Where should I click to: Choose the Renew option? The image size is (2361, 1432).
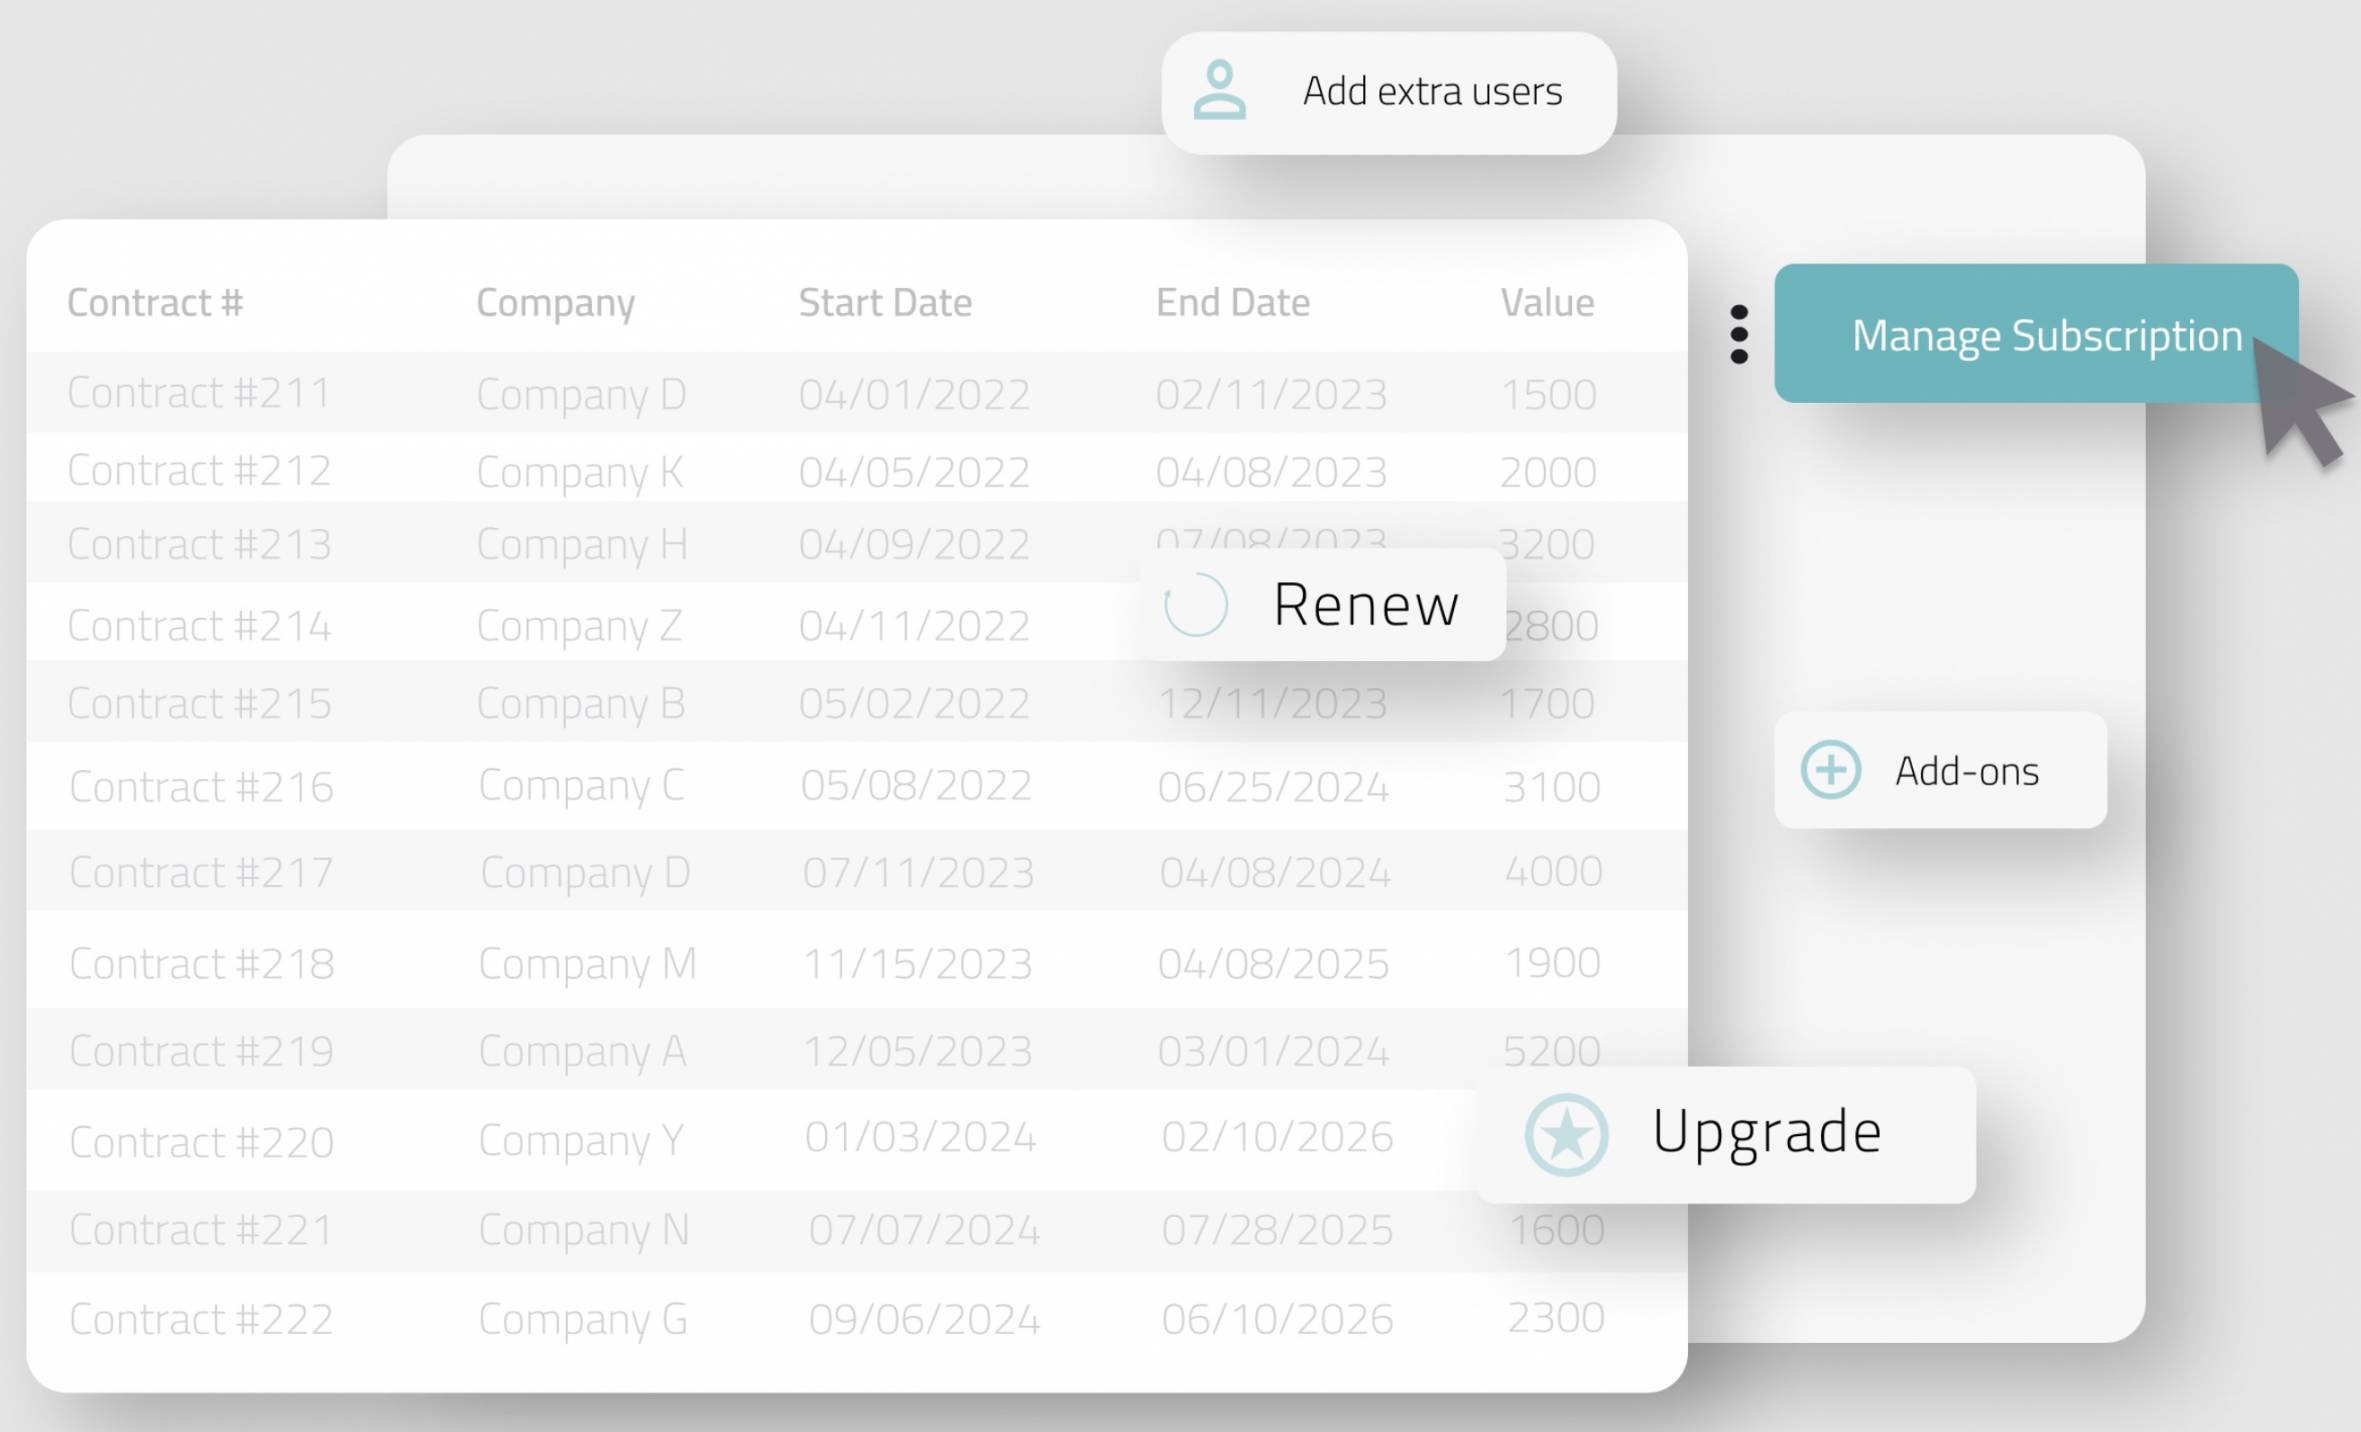pos(1365,605)
